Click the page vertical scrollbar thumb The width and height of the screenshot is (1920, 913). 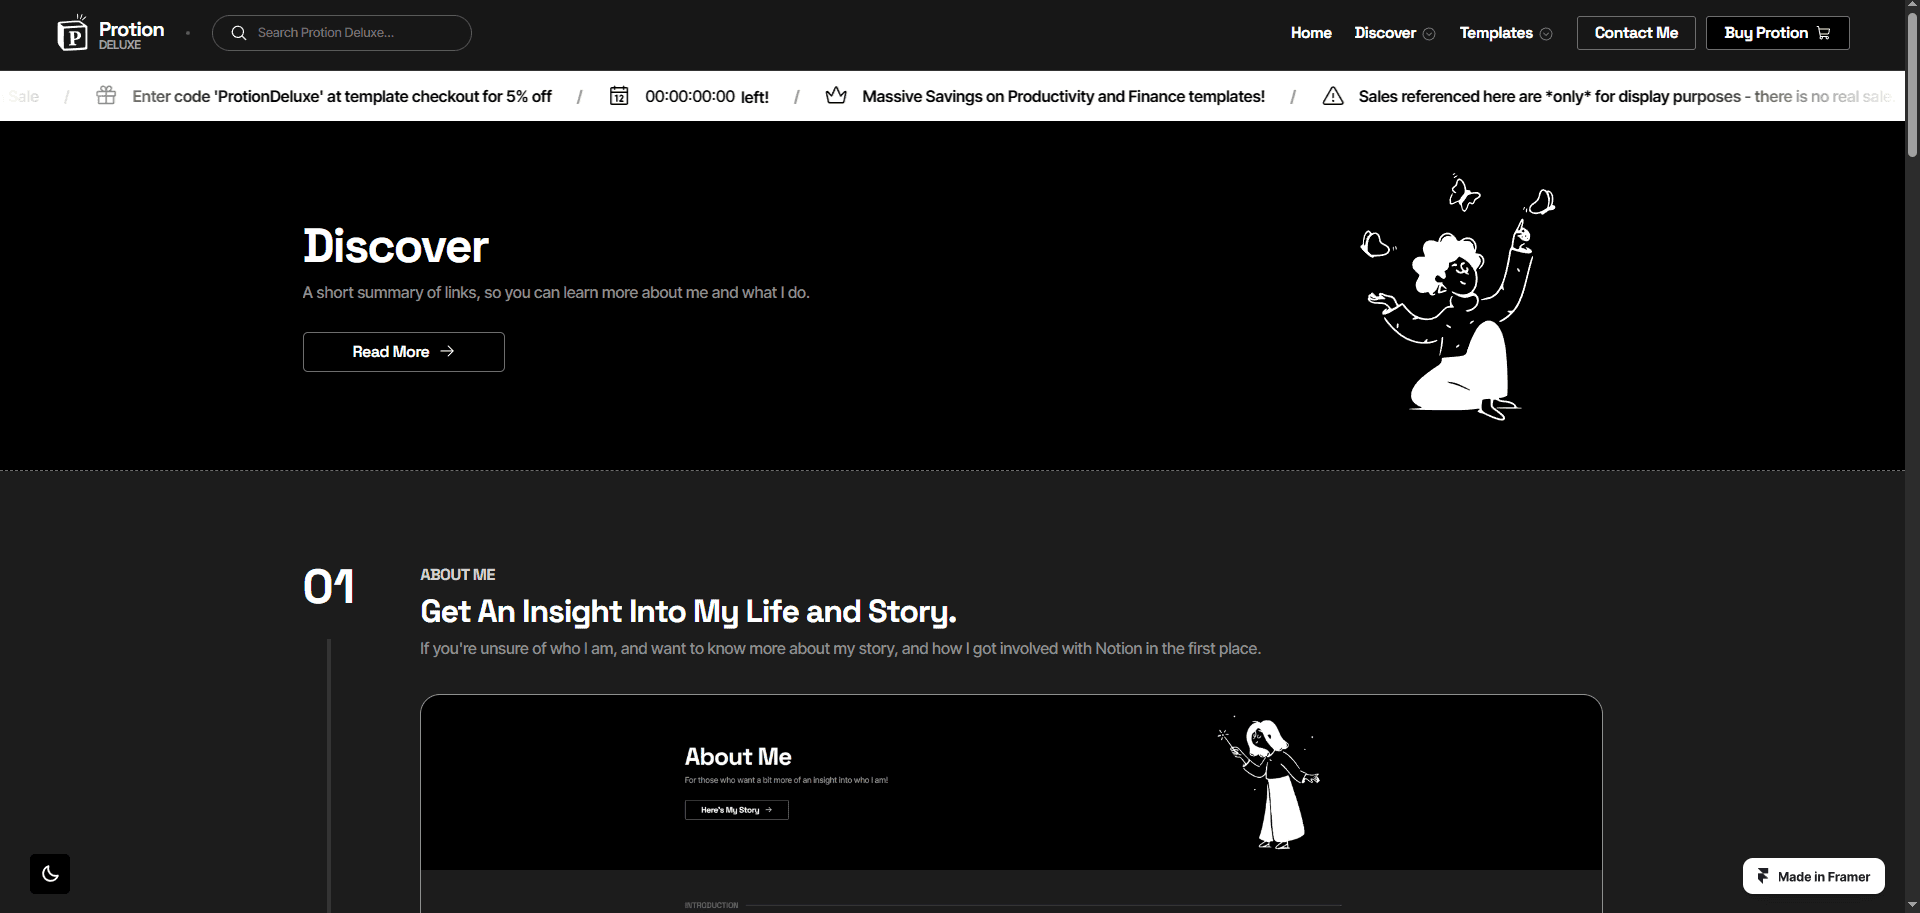(x=1912, y=87)
